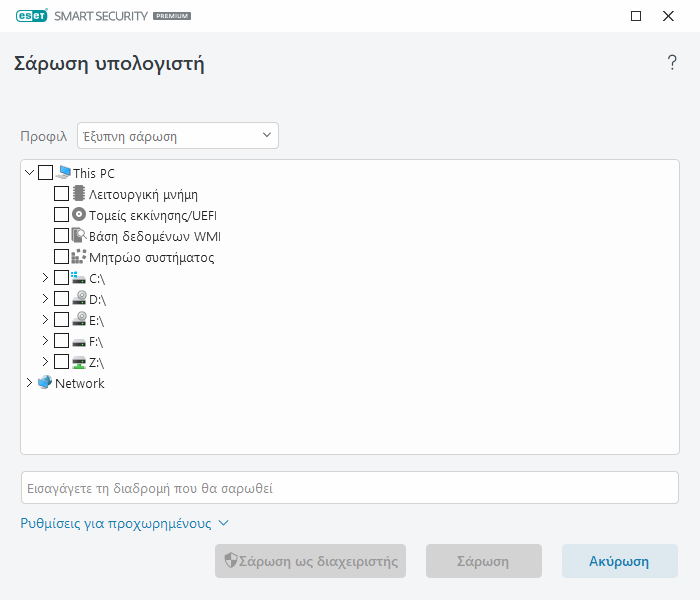Enable the Λειτουργική μνήμη checkbox
The height and width of the screenshot is (600, 700).
tap(61, 194)
